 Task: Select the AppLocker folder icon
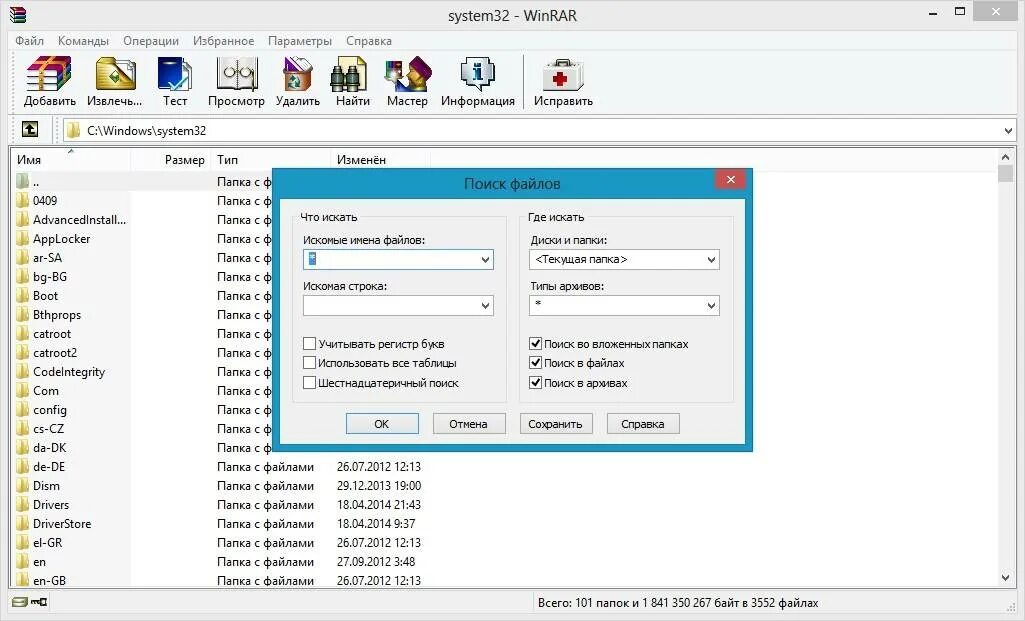coord(23,239)
